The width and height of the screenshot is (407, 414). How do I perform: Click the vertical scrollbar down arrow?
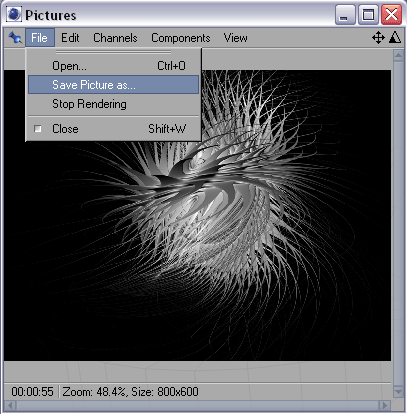398,390
